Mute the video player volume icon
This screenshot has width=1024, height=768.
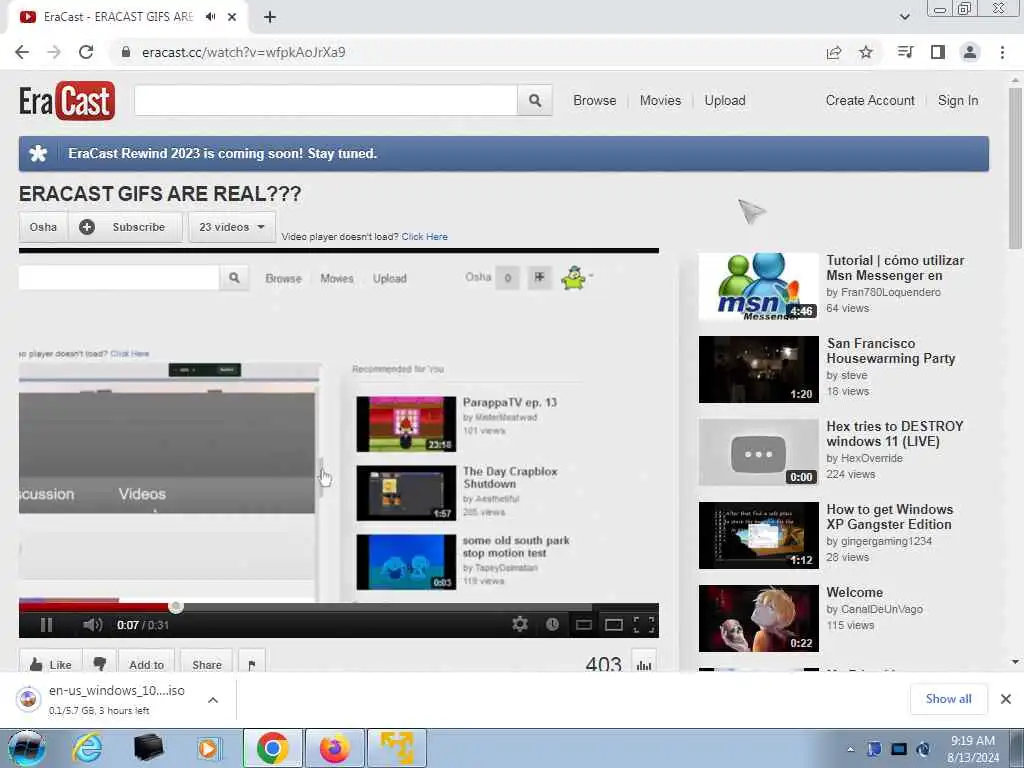pos(93,625)
